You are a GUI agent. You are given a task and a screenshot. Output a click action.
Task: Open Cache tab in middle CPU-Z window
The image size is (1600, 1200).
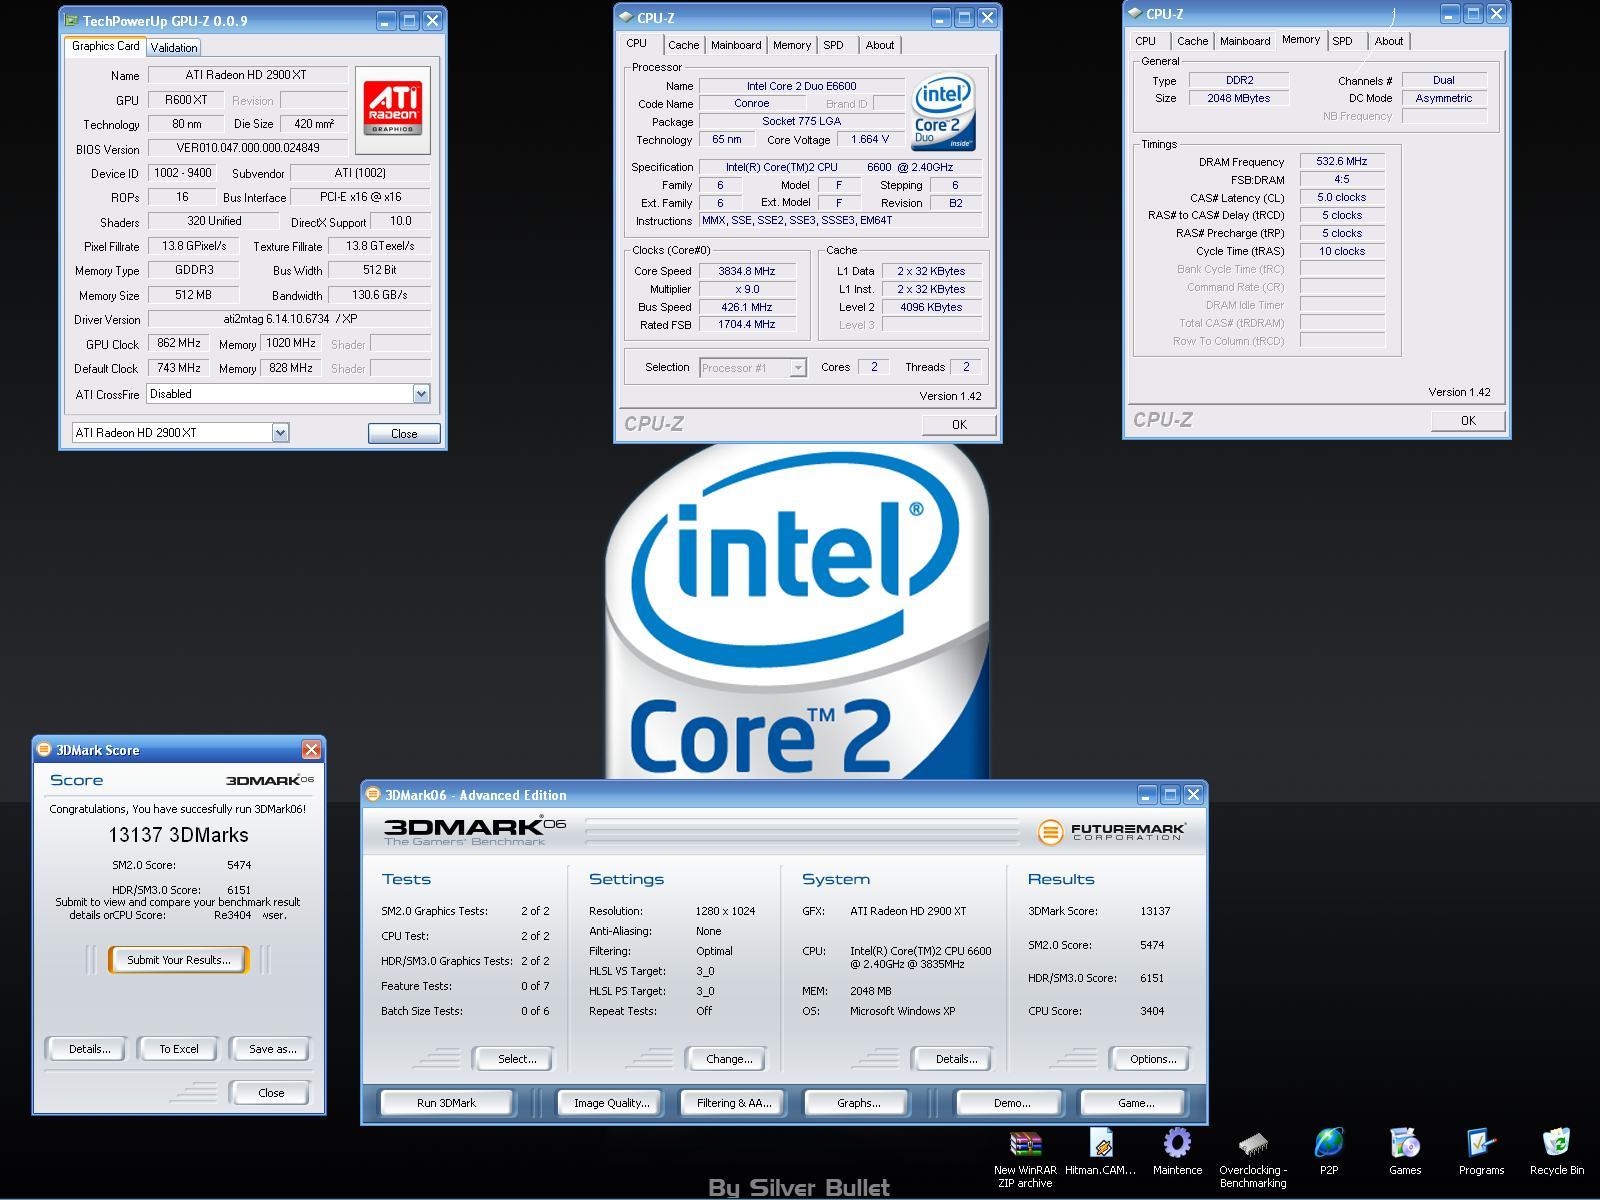pos(684,45)
